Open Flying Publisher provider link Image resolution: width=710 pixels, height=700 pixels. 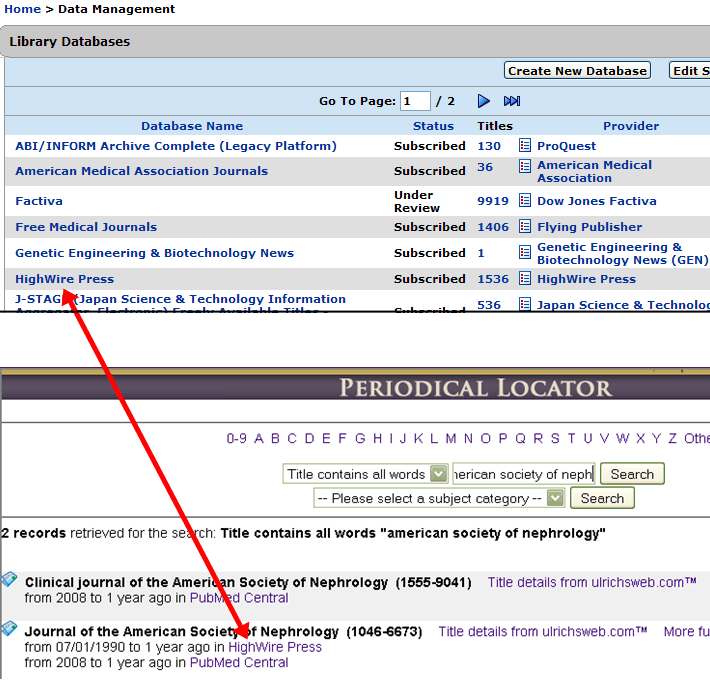click(x=590, y=226)
